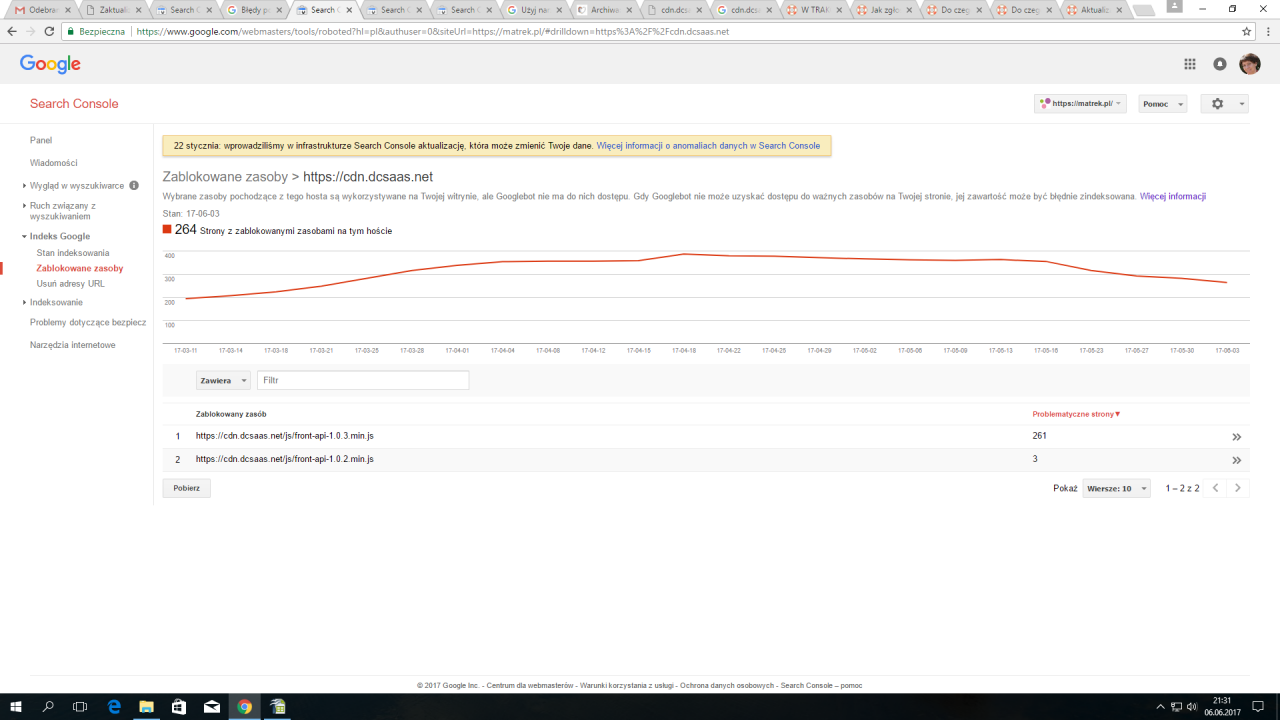Screen dimensions: 1280x720
Task: Open Centrum dla webmasterów footer link
Action: [530, 686]
